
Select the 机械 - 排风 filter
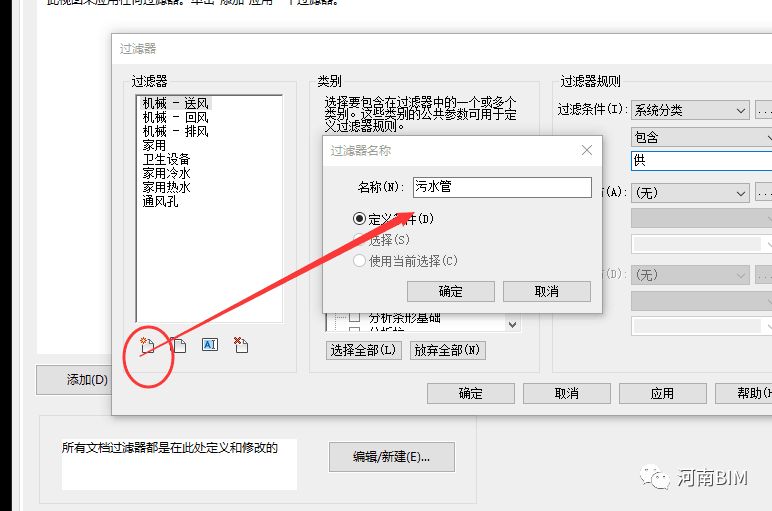tap(175, 131)
